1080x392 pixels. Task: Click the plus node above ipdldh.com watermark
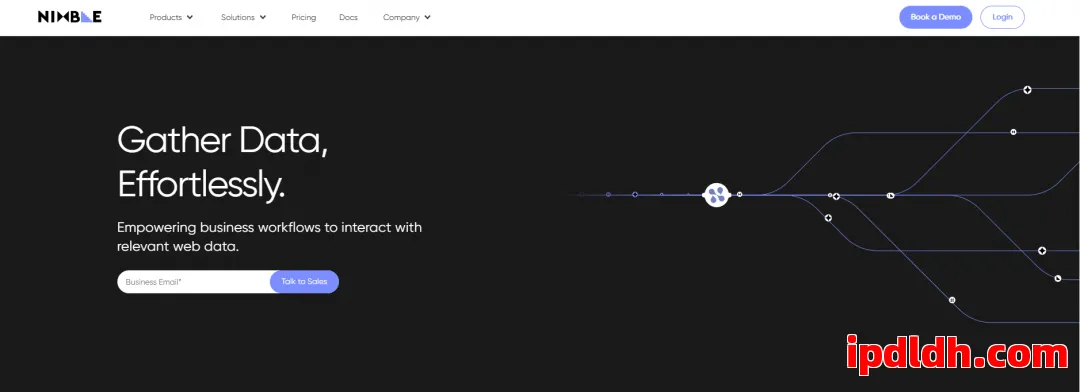pos(1042,251)
